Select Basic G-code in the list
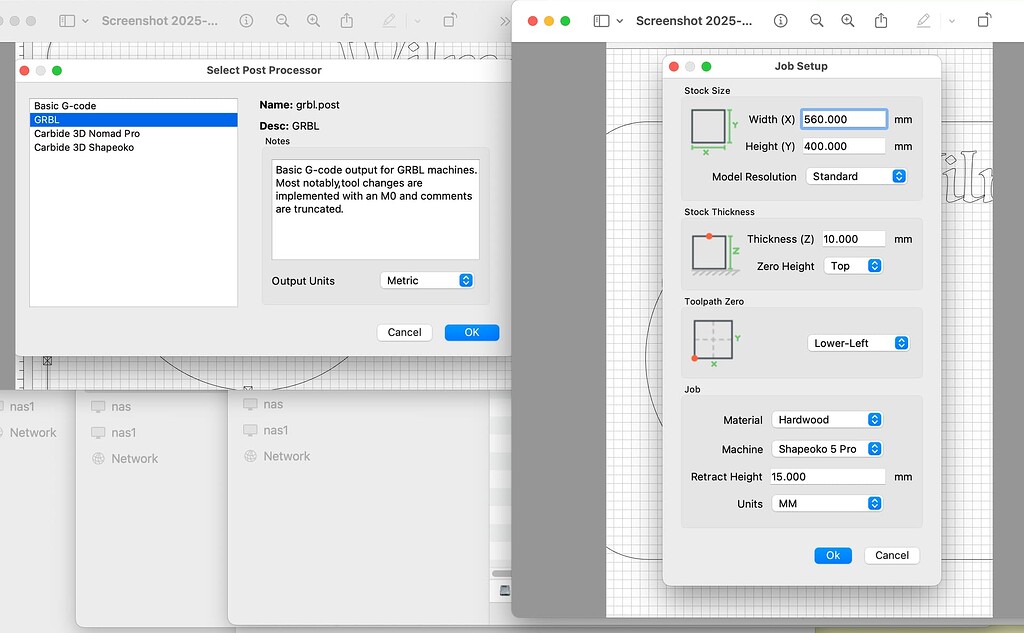Image resolution: width=1024 pixels, height=633 pixels. click(x=65, y=106)
